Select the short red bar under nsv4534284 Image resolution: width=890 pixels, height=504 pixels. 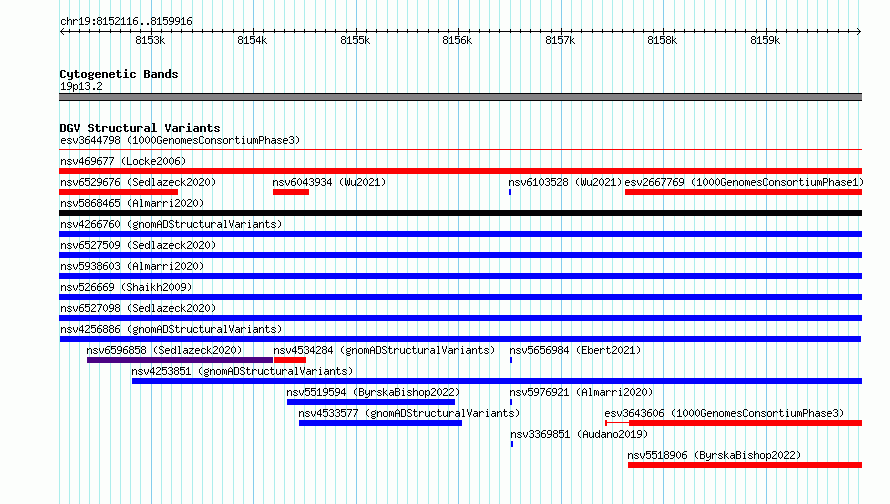coord(290,360)
